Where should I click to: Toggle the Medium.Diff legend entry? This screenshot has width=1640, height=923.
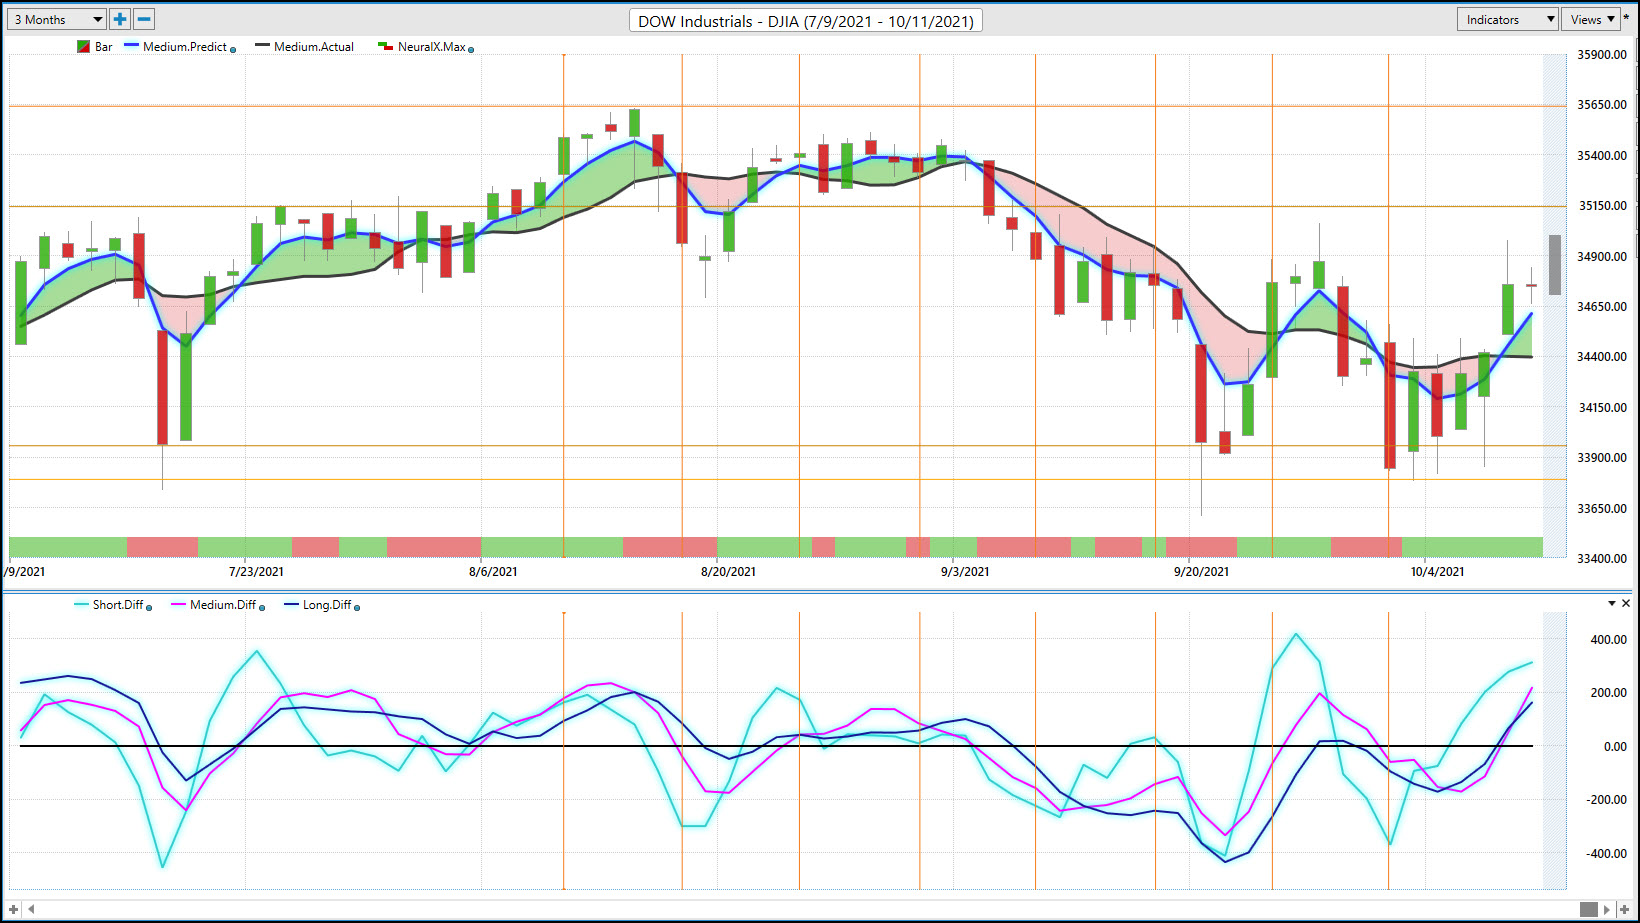tap(214, 605)
